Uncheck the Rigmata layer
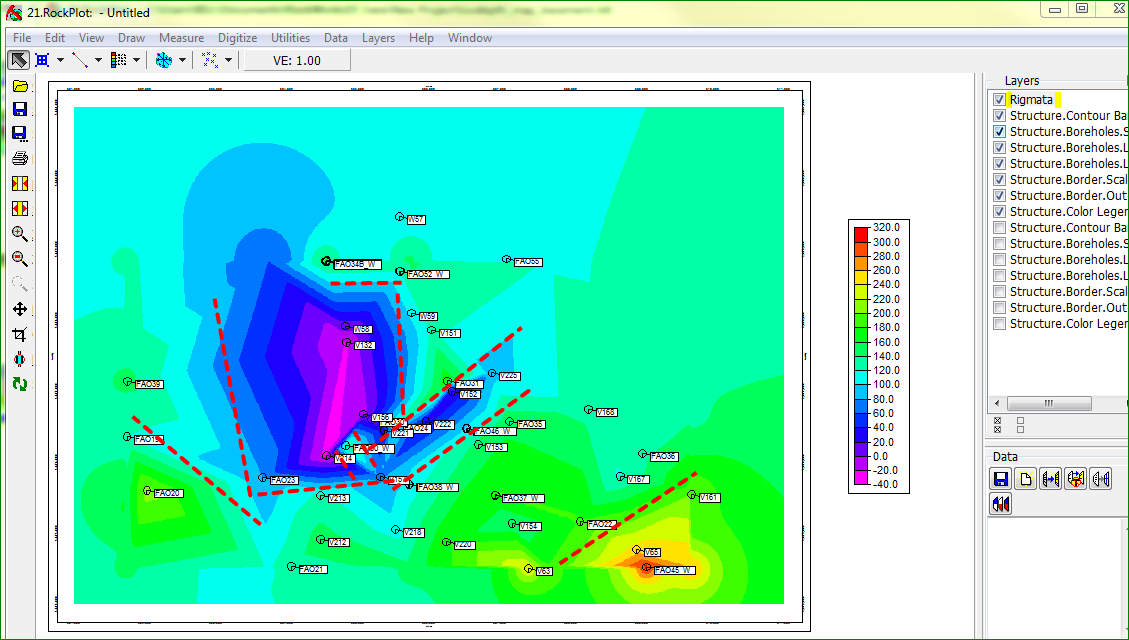The image size is (1129, 640). (999, 99)
